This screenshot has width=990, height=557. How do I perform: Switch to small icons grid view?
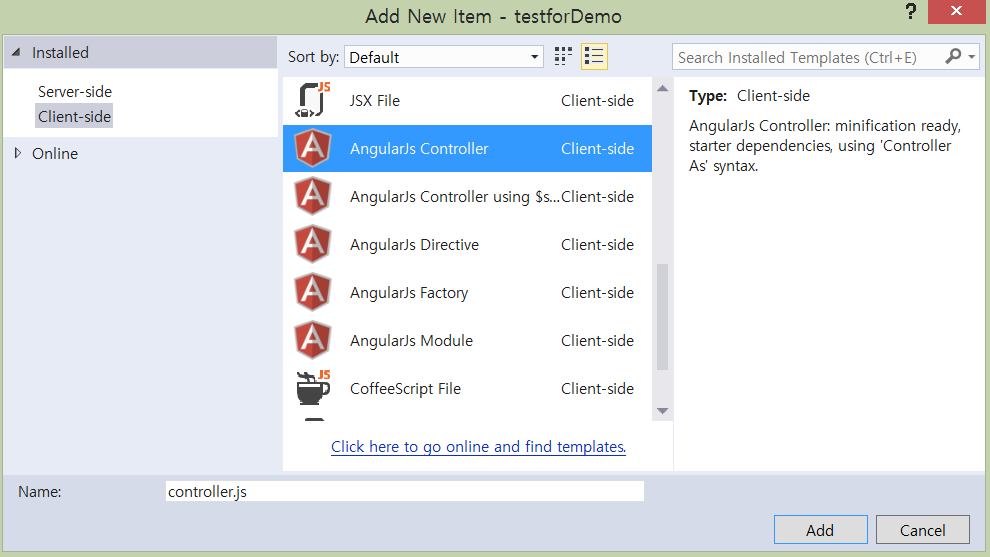(563, 56)
